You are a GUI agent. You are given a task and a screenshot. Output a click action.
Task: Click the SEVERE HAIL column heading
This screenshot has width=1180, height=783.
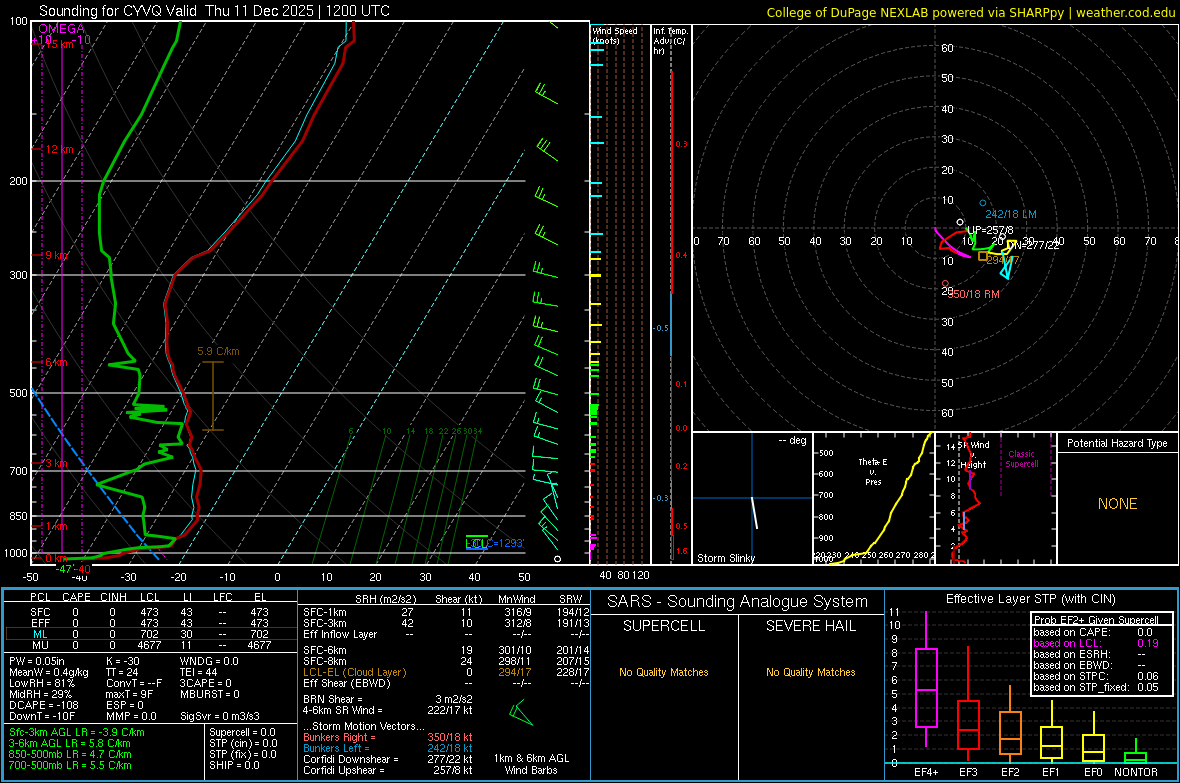[810, 626]
